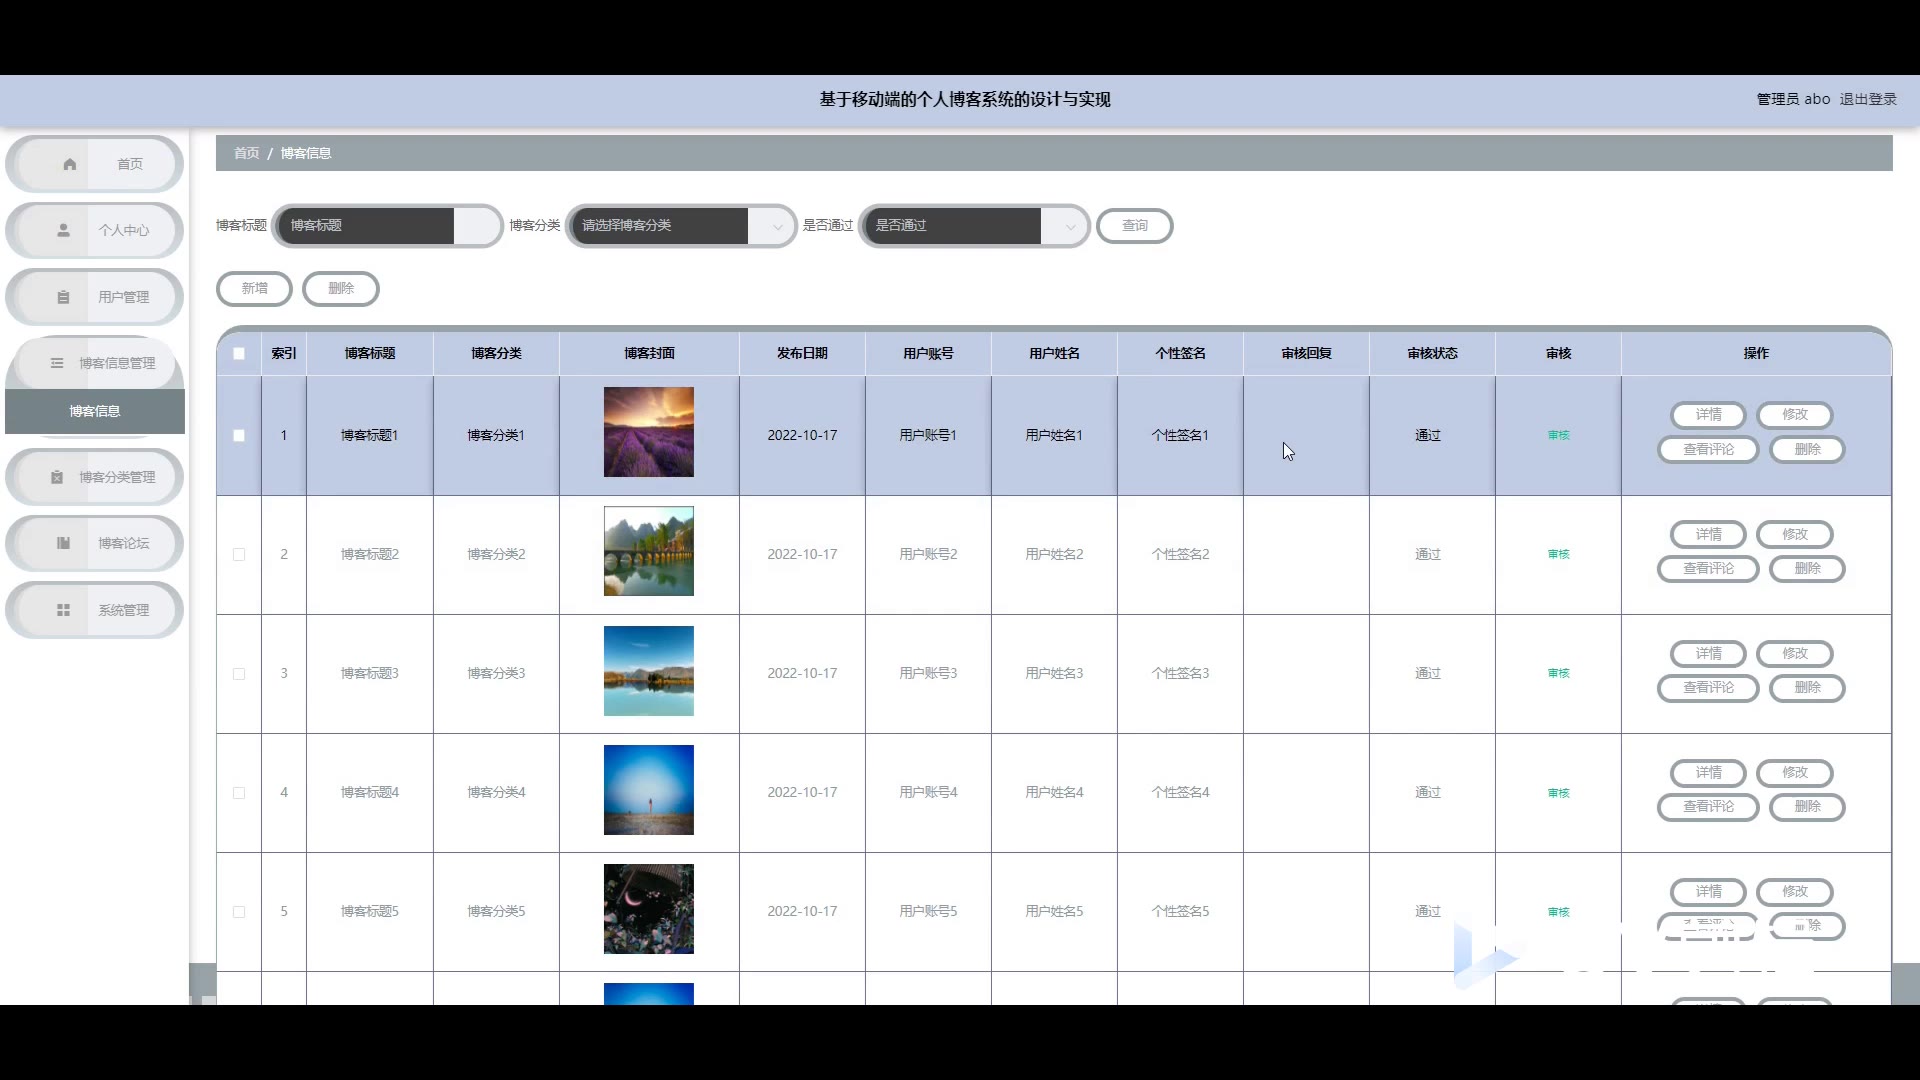Check the checkbox for row 3
Image resolution: width=1920 pixels, height=1080 pixels.
click(239, 673)
